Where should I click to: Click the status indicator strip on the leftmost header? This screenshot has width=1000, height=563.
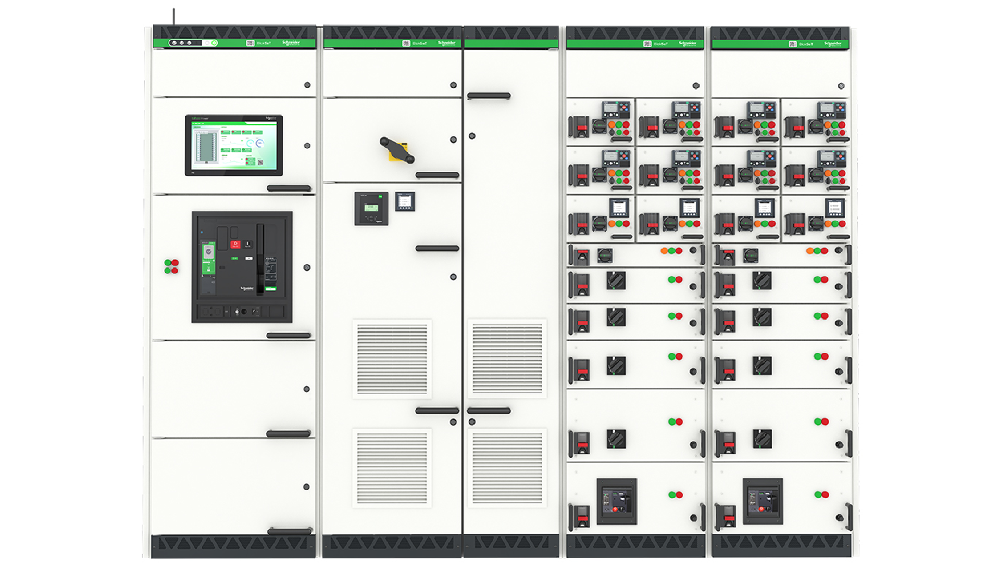(192, 43)
